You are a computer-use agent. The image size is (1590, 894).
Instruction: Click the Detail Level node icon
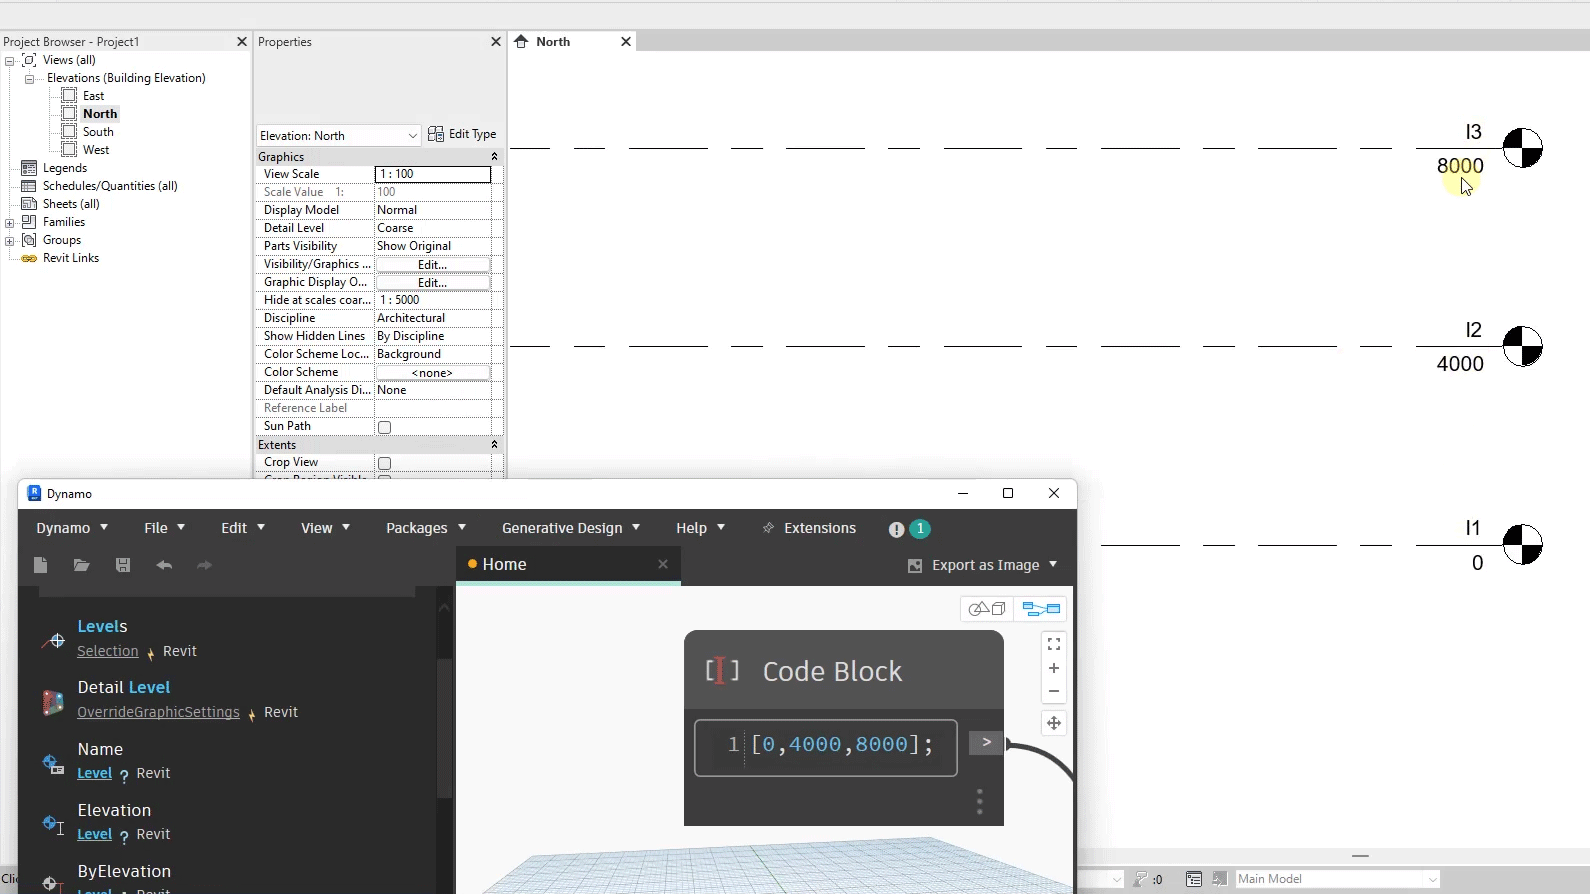tap(53, 702)
